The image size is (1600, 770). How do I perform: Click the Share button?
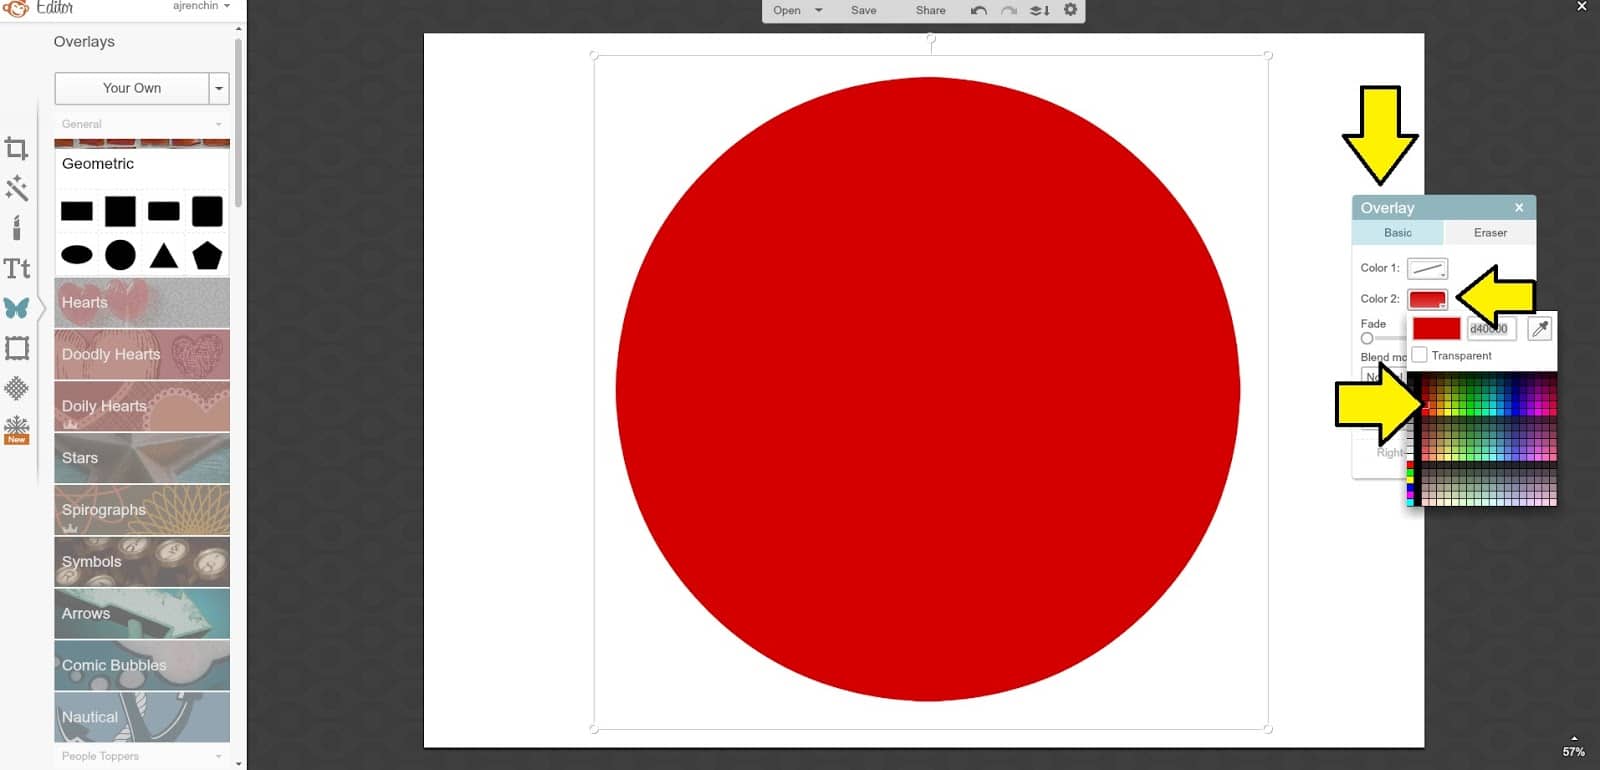(x=930, y=10)
